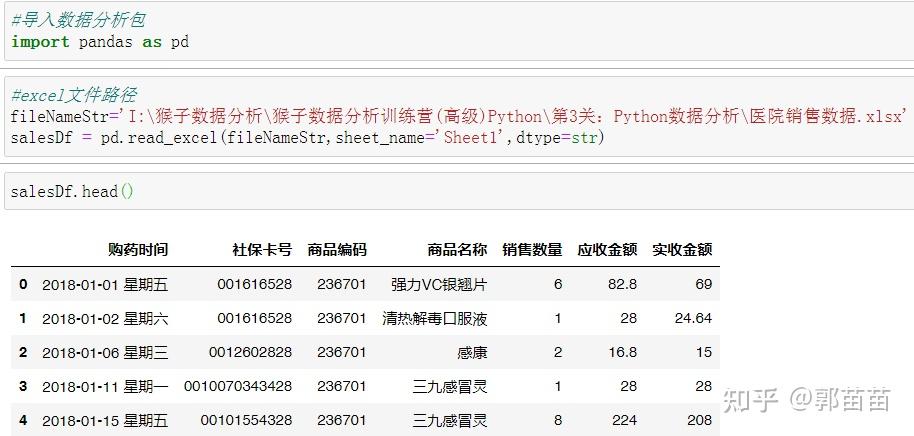Viewport: 914px width, 436px height.
Task: Click the #导入数据分析包 comment
Action: tap(78, 20)
